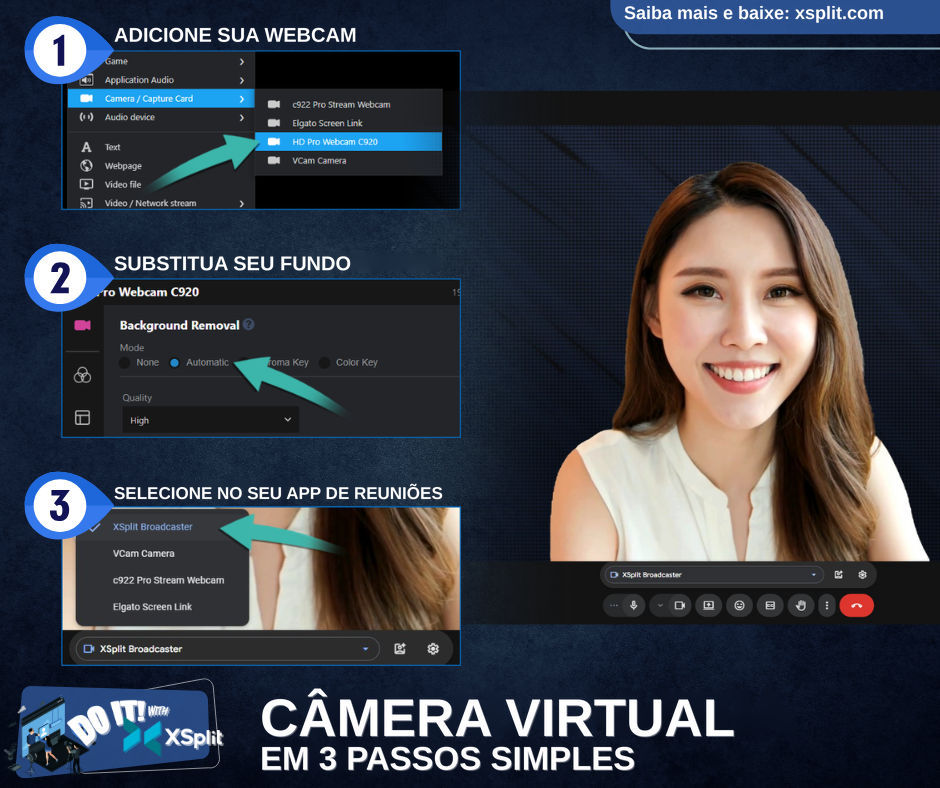The image size is (940, 788).
Task: Open XSplit Broadcaster dropdown under the video preview
Action: (x=713, y=575)
